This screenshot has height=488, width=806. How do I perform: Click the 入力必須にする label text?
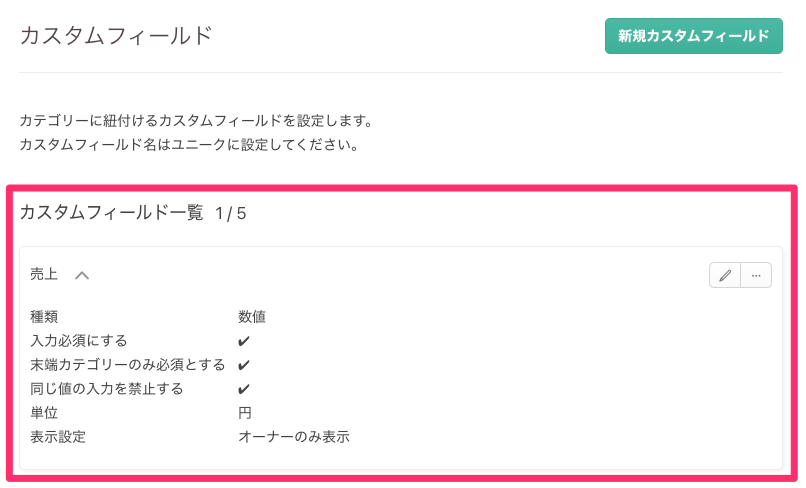[79, 341]
